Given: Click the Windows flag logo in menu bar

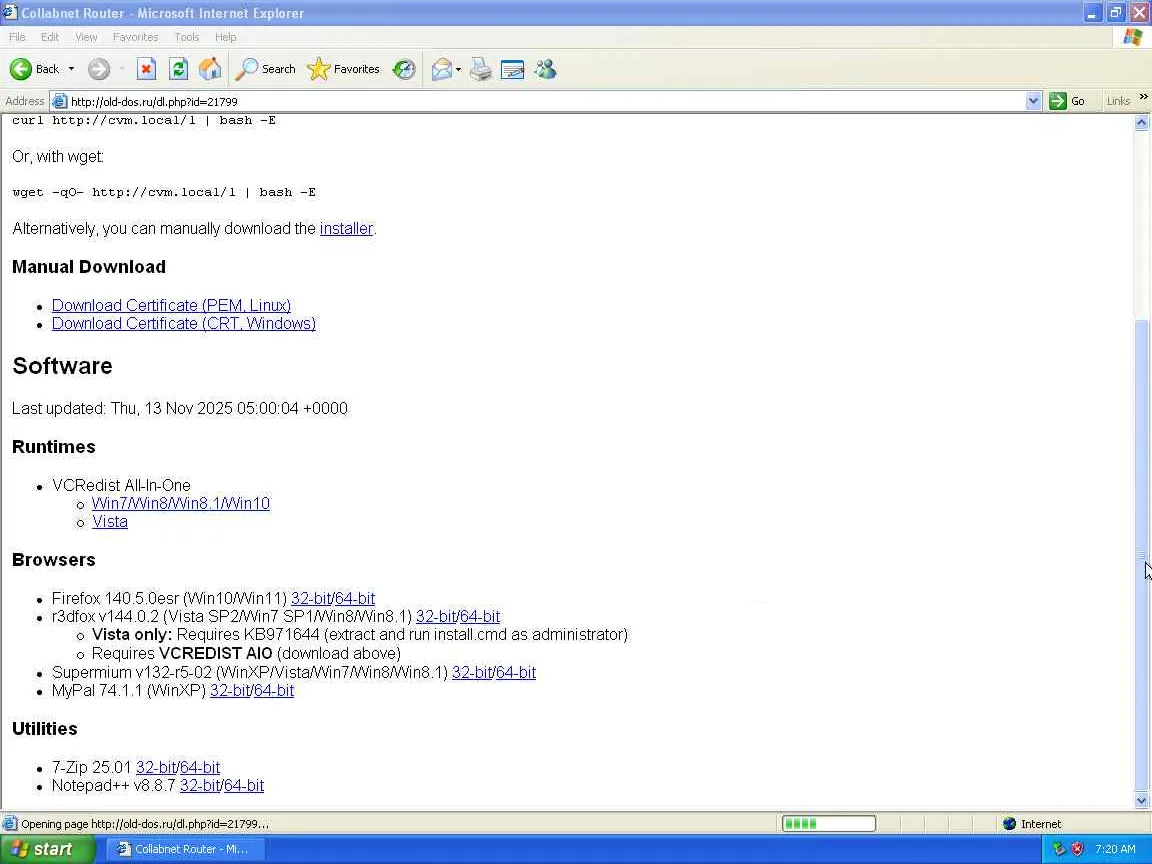Looking at the screenshot, I should 1132,37.
